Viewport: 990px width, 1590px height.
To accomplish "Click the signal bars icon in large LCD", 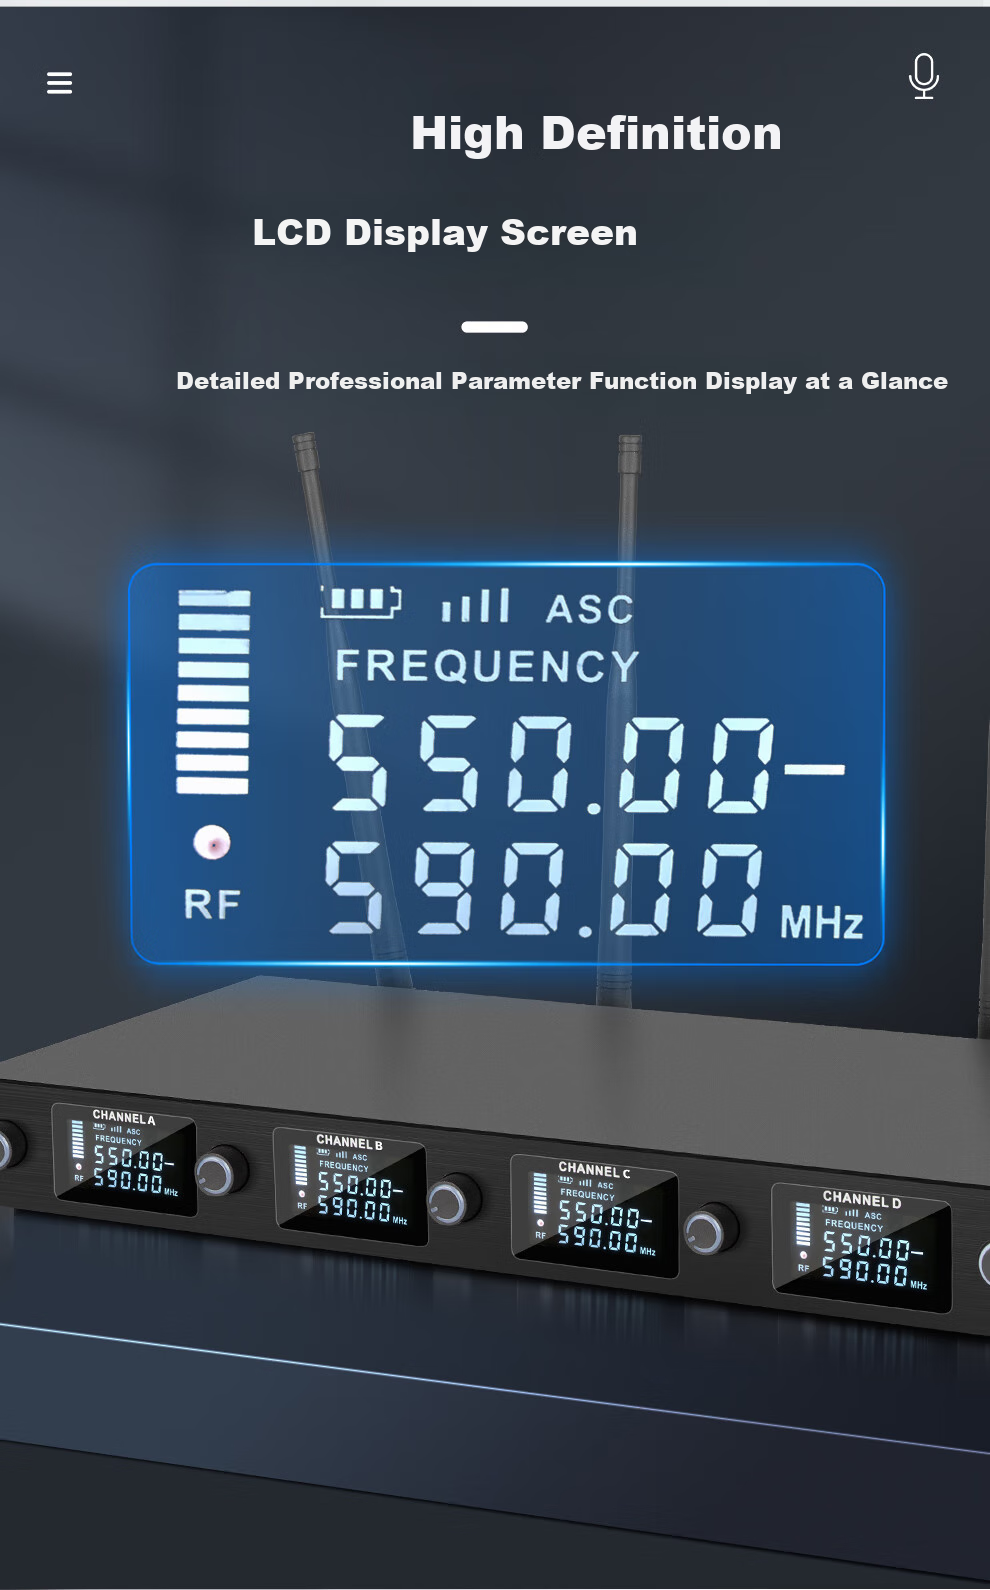I will [476, 605].
